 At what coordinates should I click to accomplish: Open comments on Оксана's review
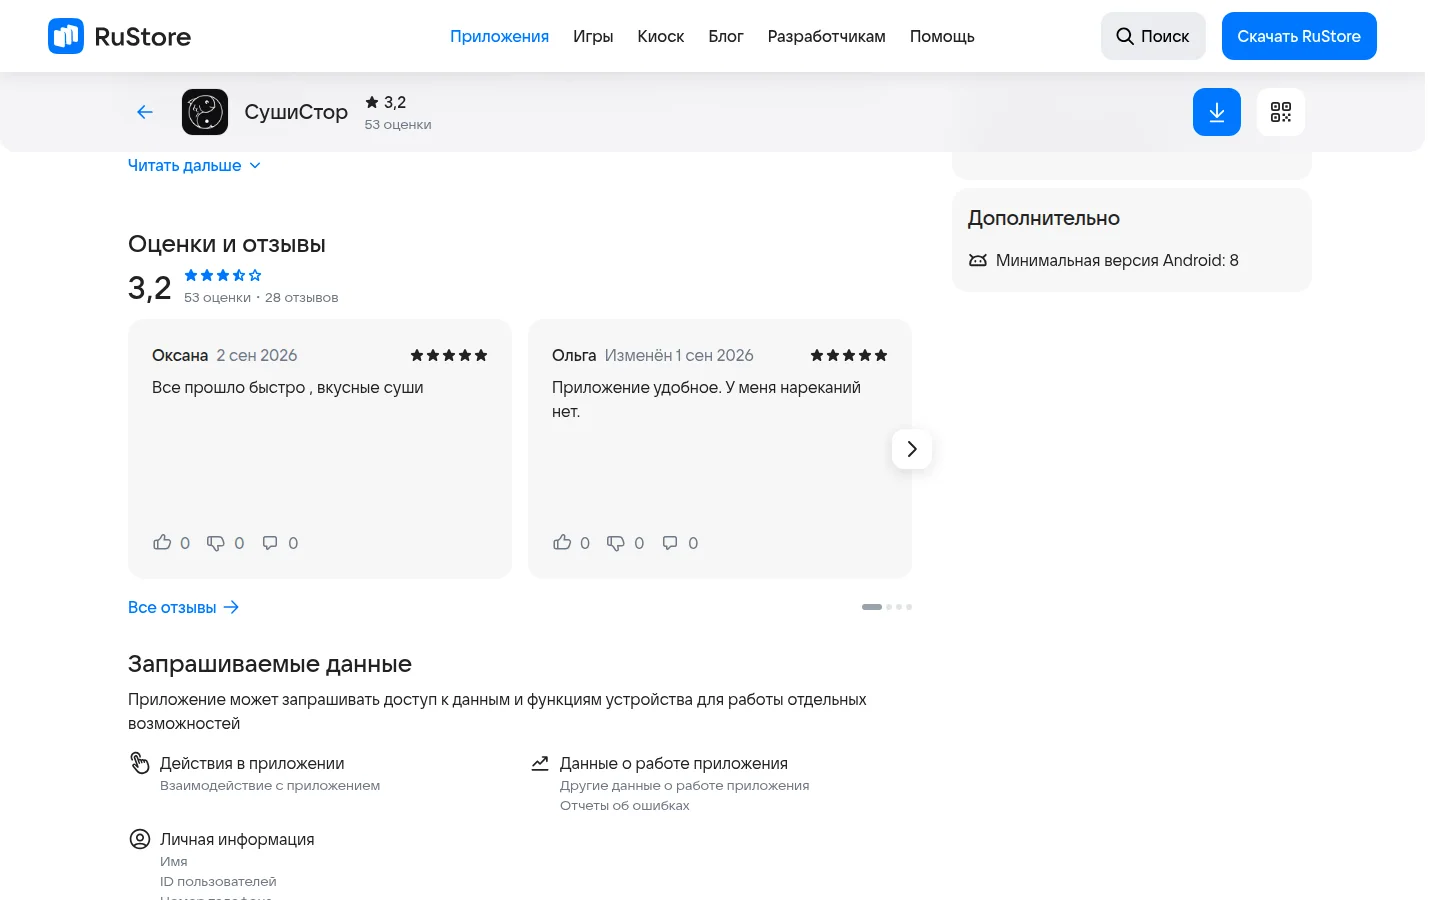pyautogui.click(x=270, y=543)
